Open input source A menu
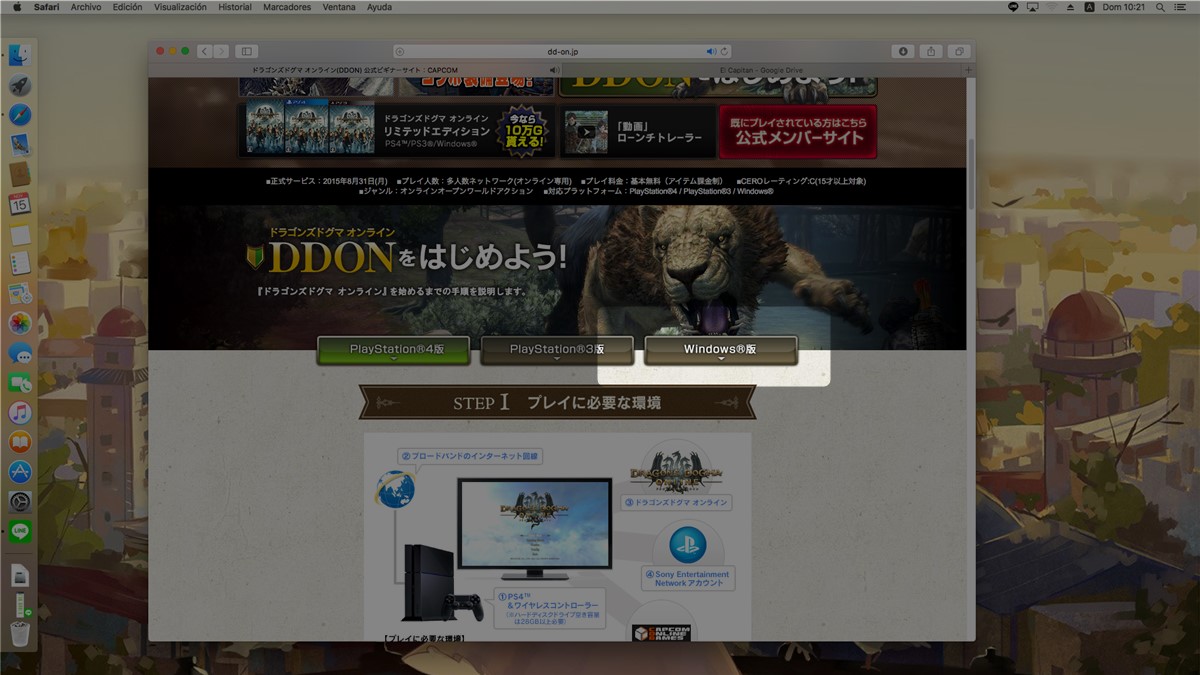The image size is (1200, 675). coord(1089,7)
